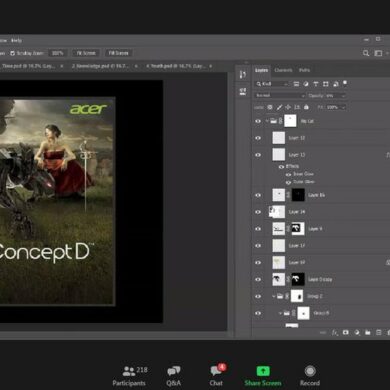
Task: Toggle the layer filtering switch
Action: coord(345,83)
